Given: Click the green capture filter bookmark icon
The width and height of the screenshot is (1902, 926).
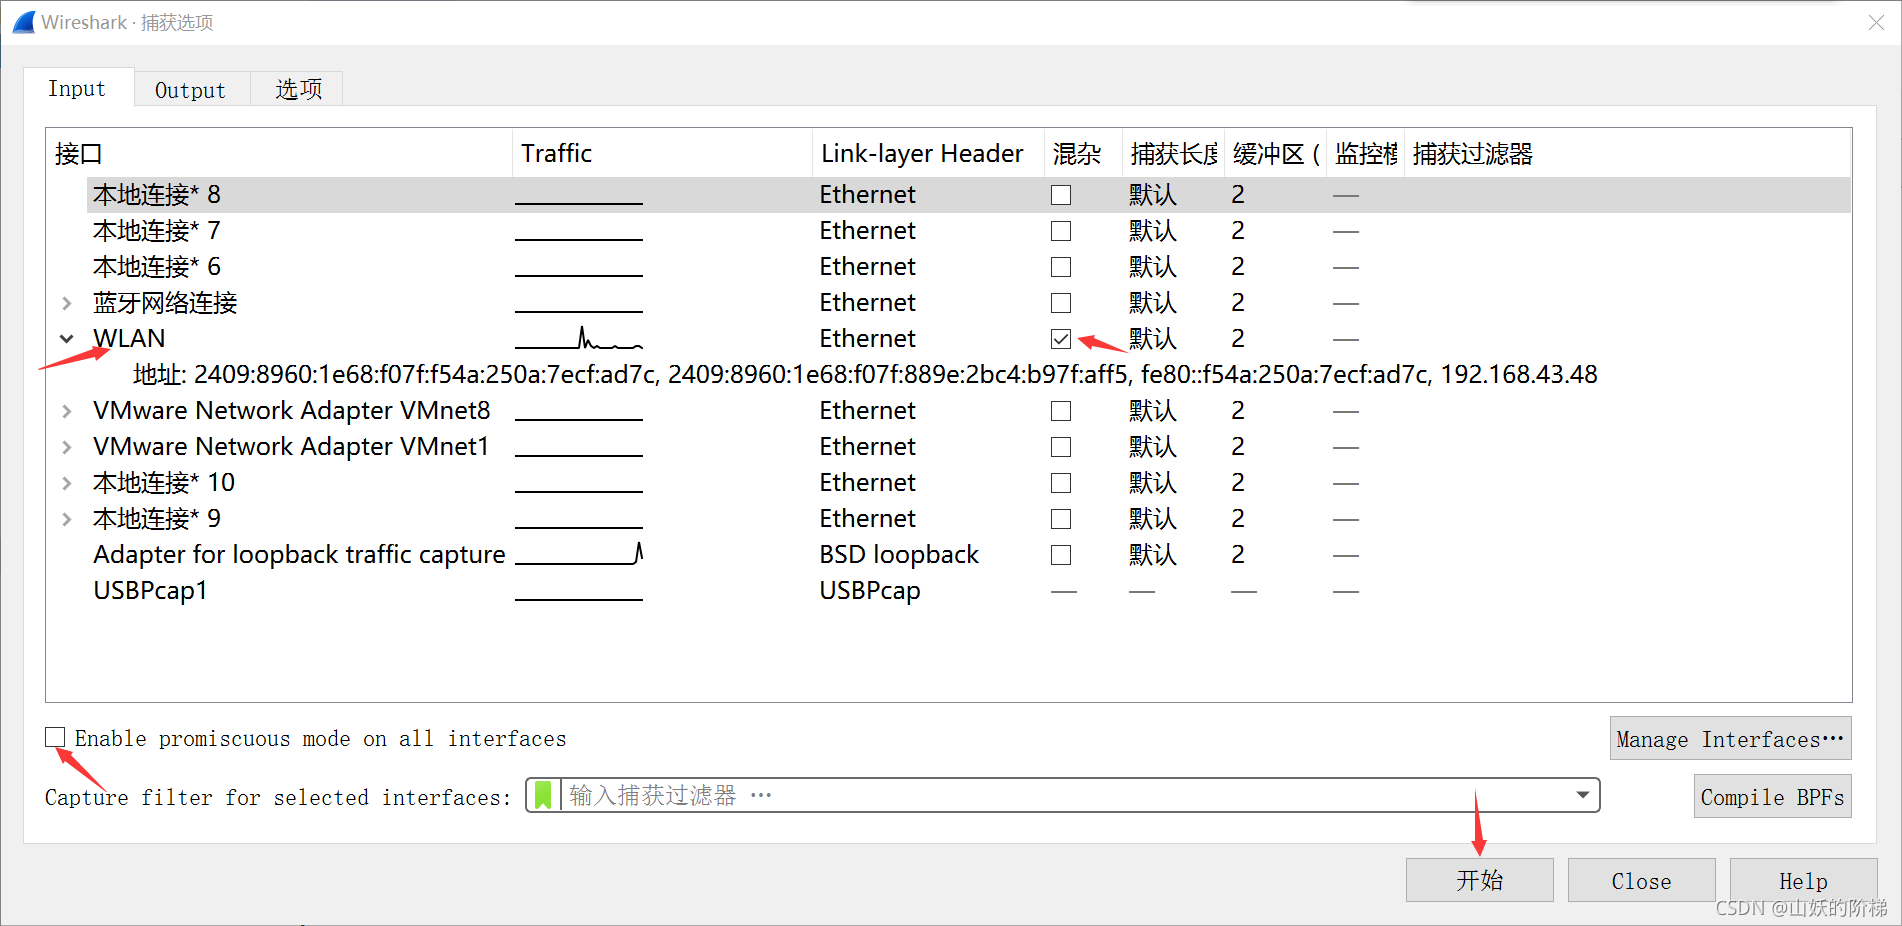Looking at the screenshot, I should (x=543, y=796).
